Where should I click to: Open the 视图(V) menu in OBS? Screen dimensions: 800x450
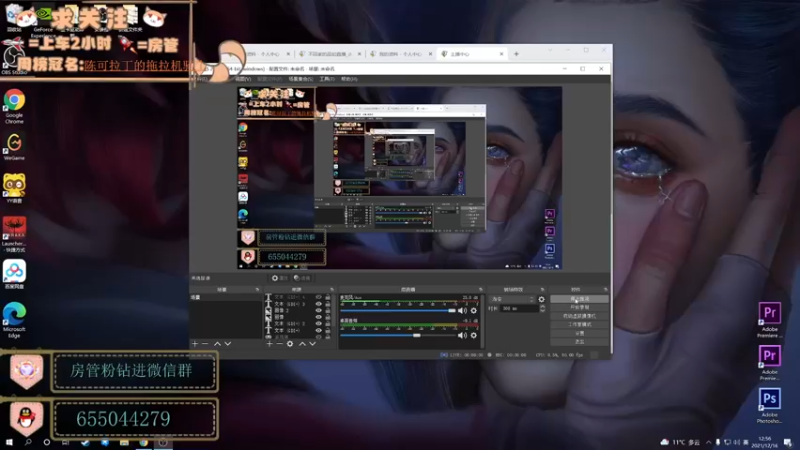pos(243,79)
